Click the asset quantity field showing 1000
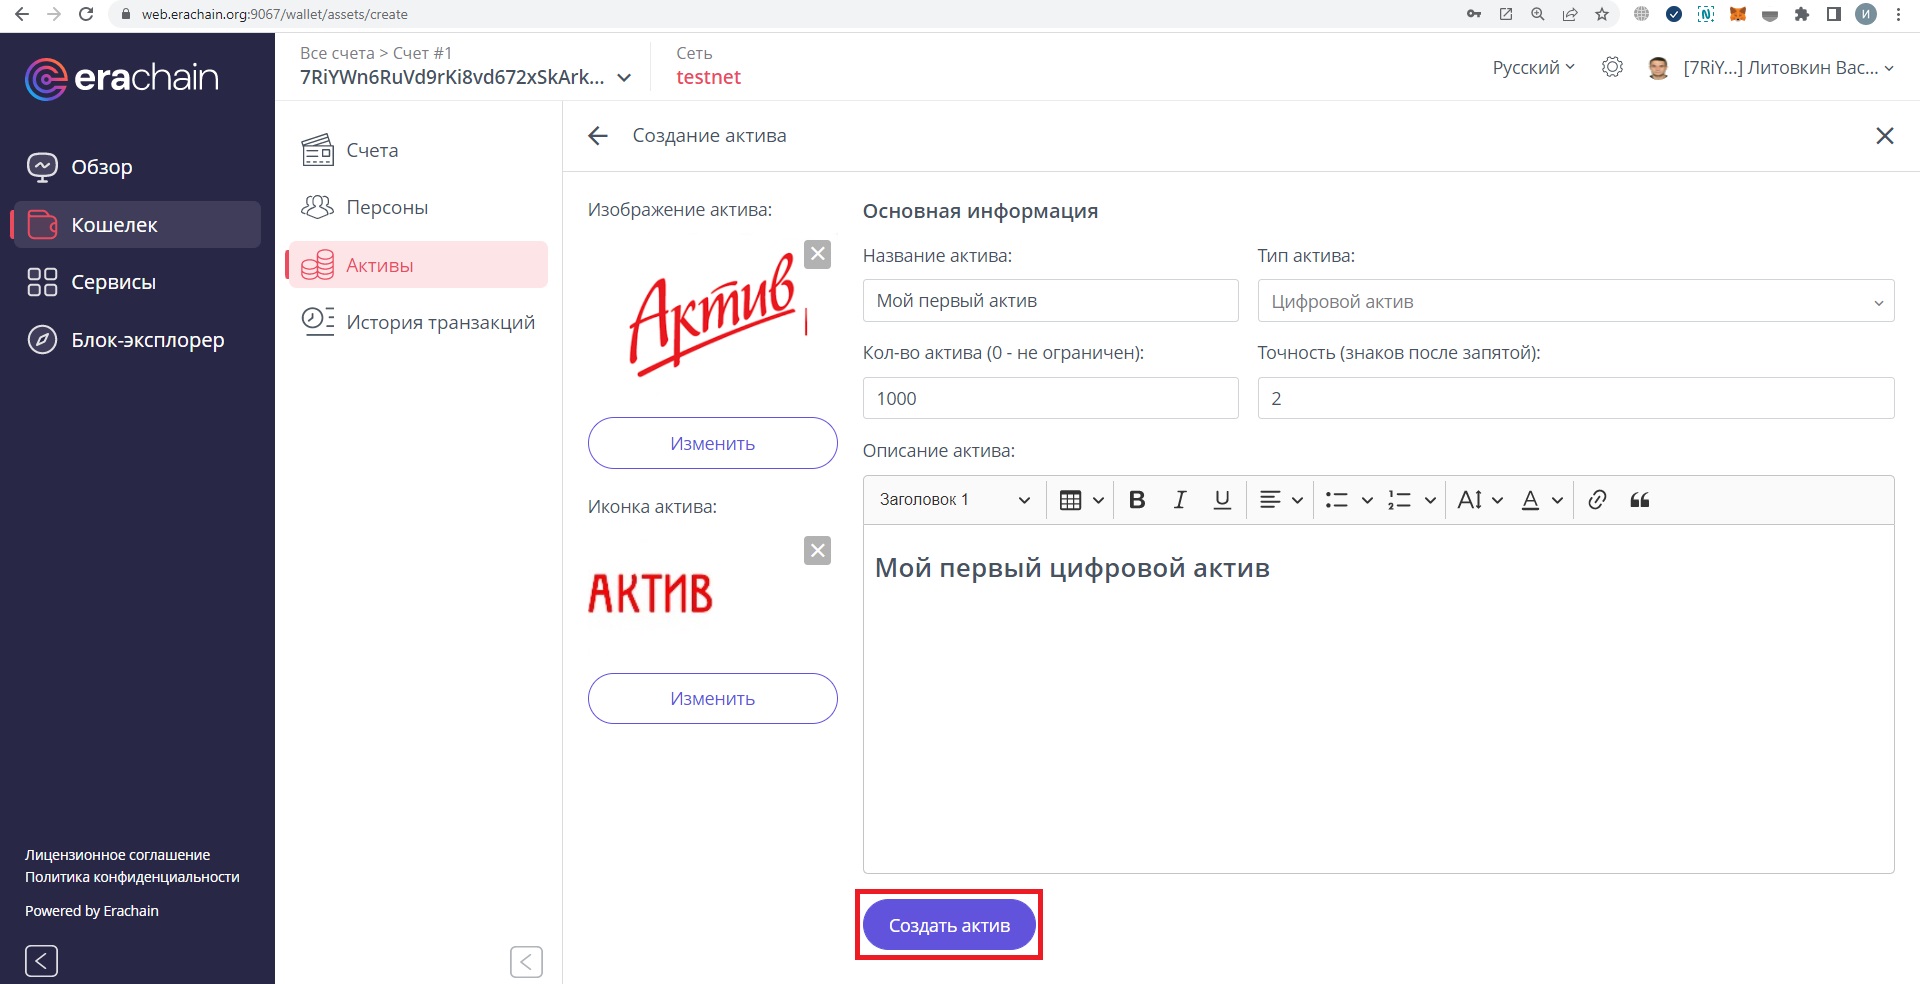1920x984 pixels. tap(1050, 398)
